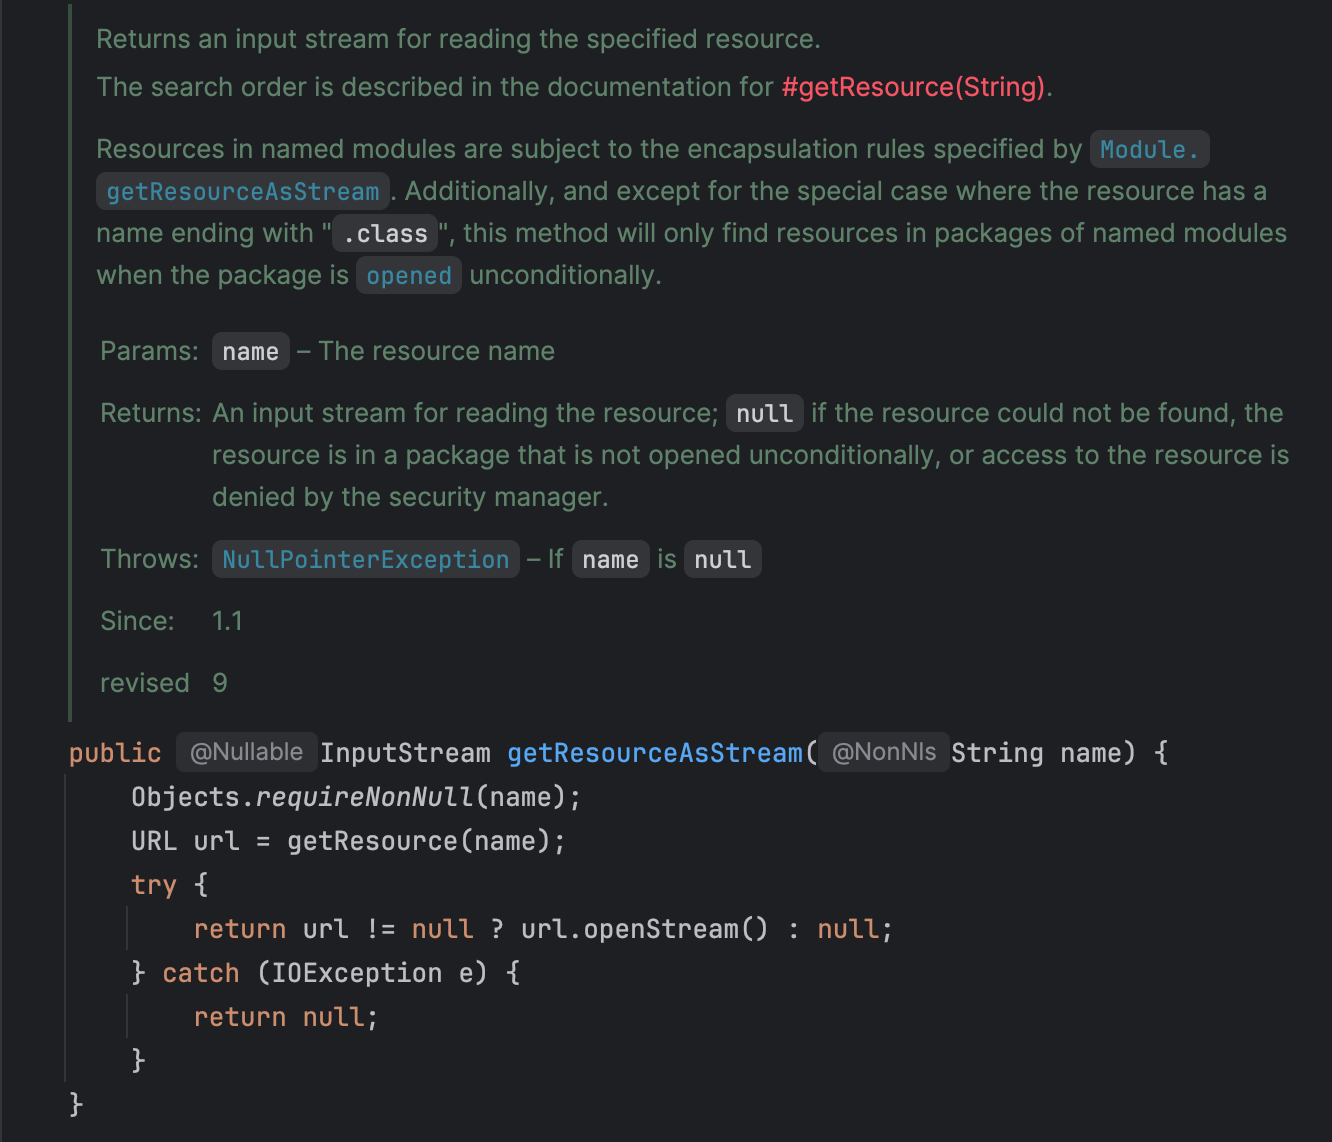Click the IOException type in the catch

tap(357, 973)
